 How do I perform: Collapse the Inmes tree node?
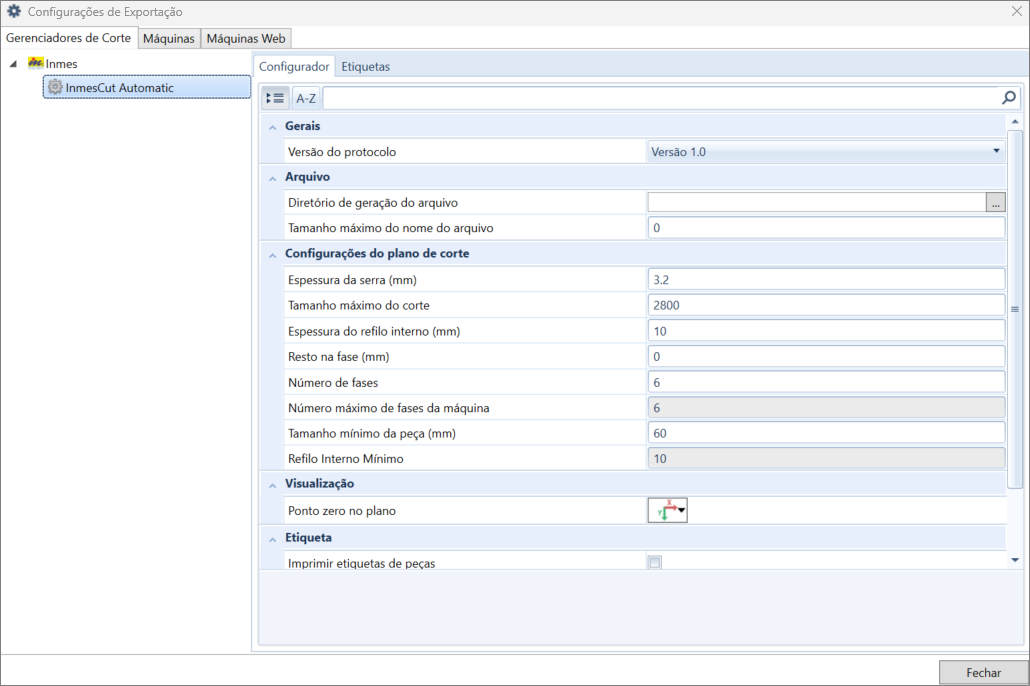pyautogui.click(x=13, y=64)
